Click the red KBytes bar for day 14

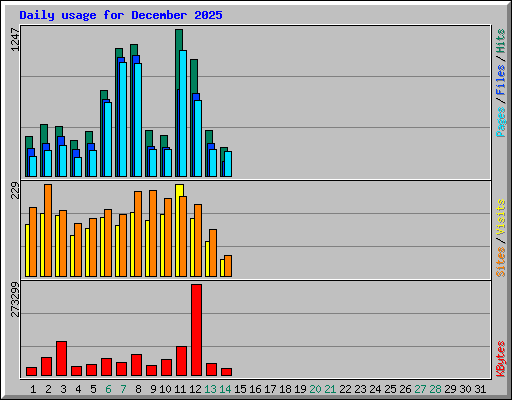pyautogui.click(x=226, y=372)
